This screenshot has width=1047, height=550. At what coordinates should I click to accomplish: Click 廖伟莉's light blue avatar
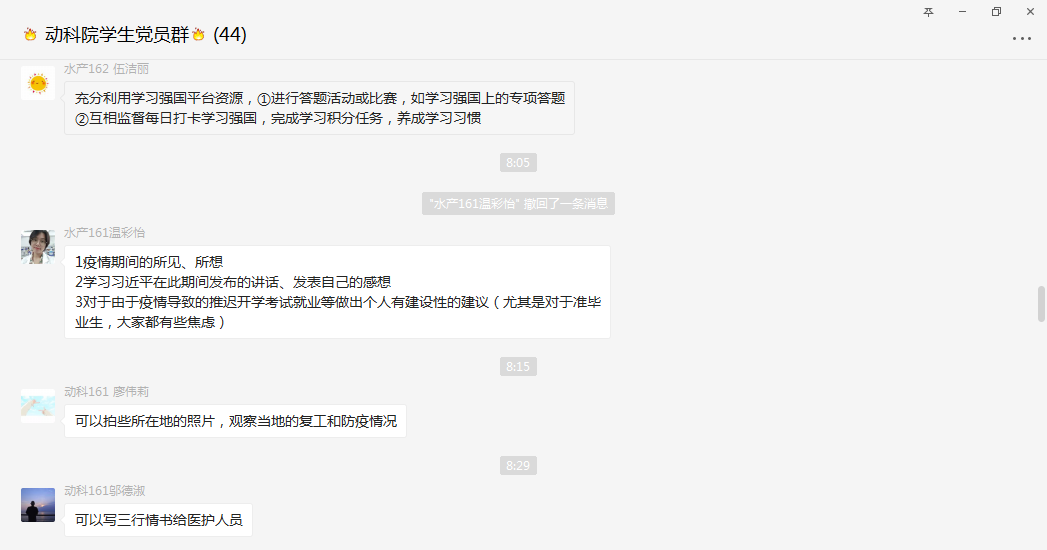(38, 406)
